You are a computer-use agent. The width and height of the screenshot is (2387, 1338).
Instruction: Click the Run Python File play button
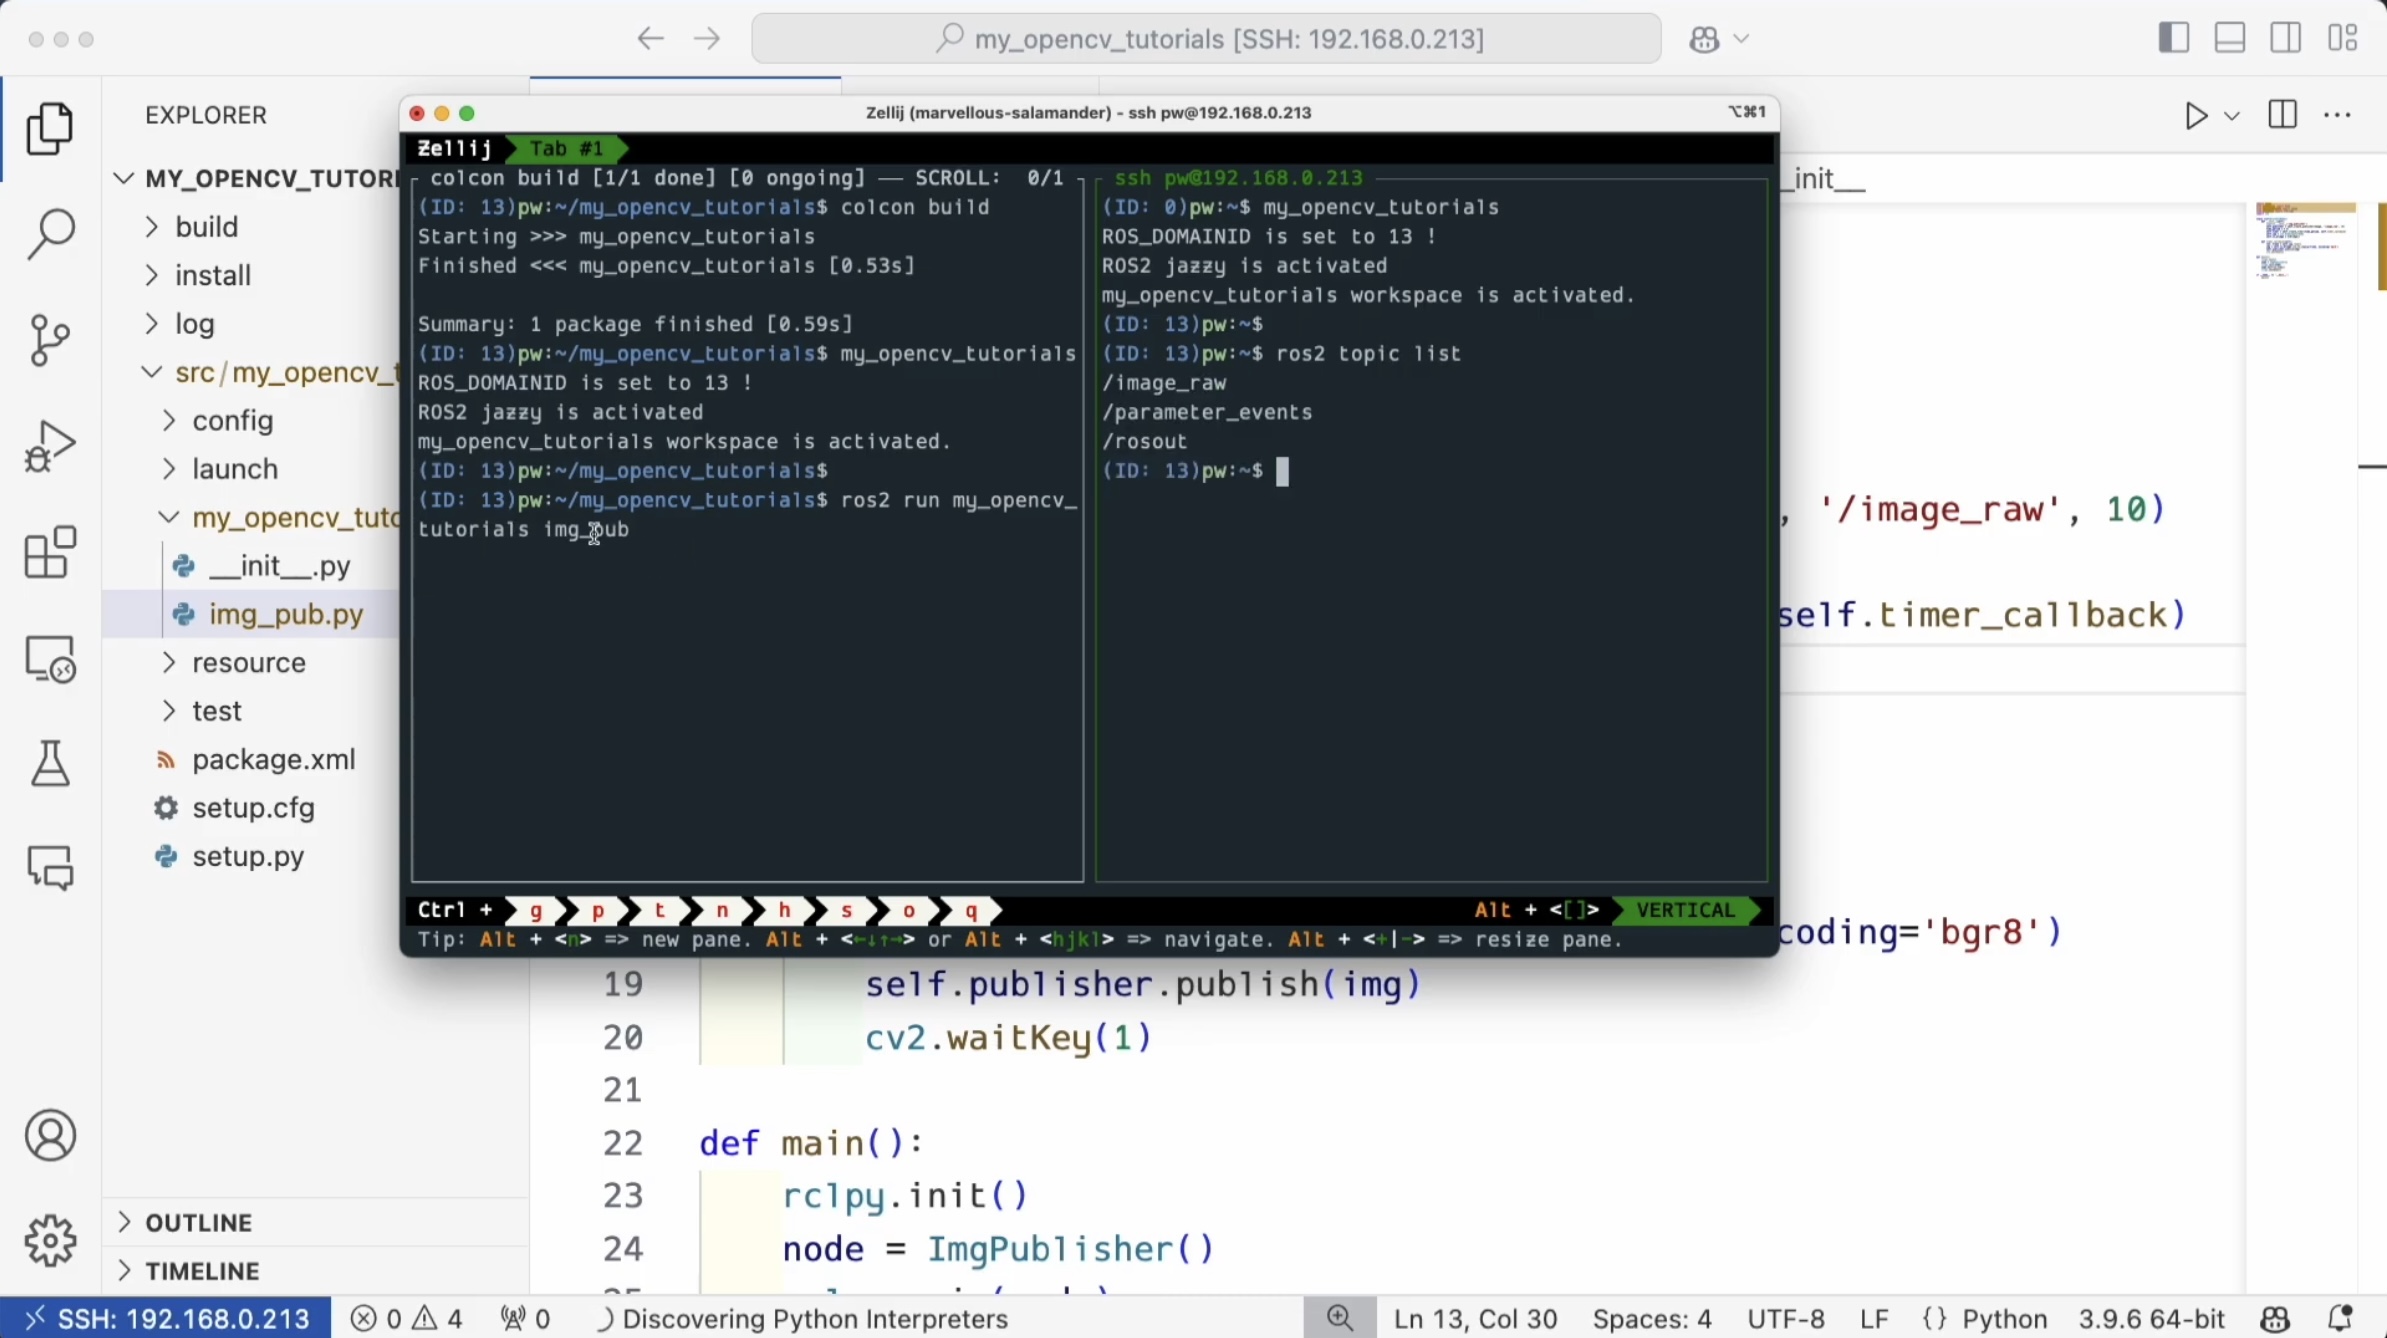pyautogui.click(x=2195, y=116)
